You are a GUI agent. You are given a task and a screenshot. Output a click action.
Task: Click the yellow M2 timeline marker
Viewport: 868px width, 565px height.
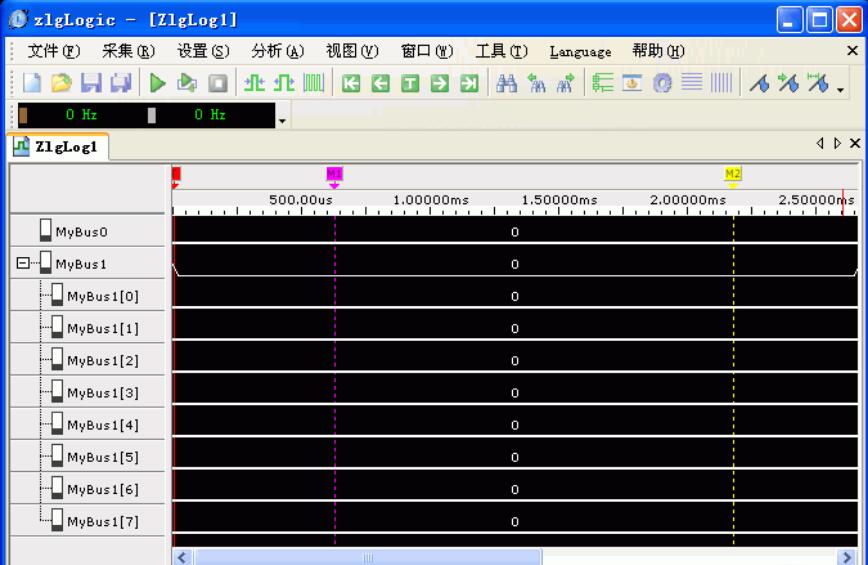click(733, 177)
